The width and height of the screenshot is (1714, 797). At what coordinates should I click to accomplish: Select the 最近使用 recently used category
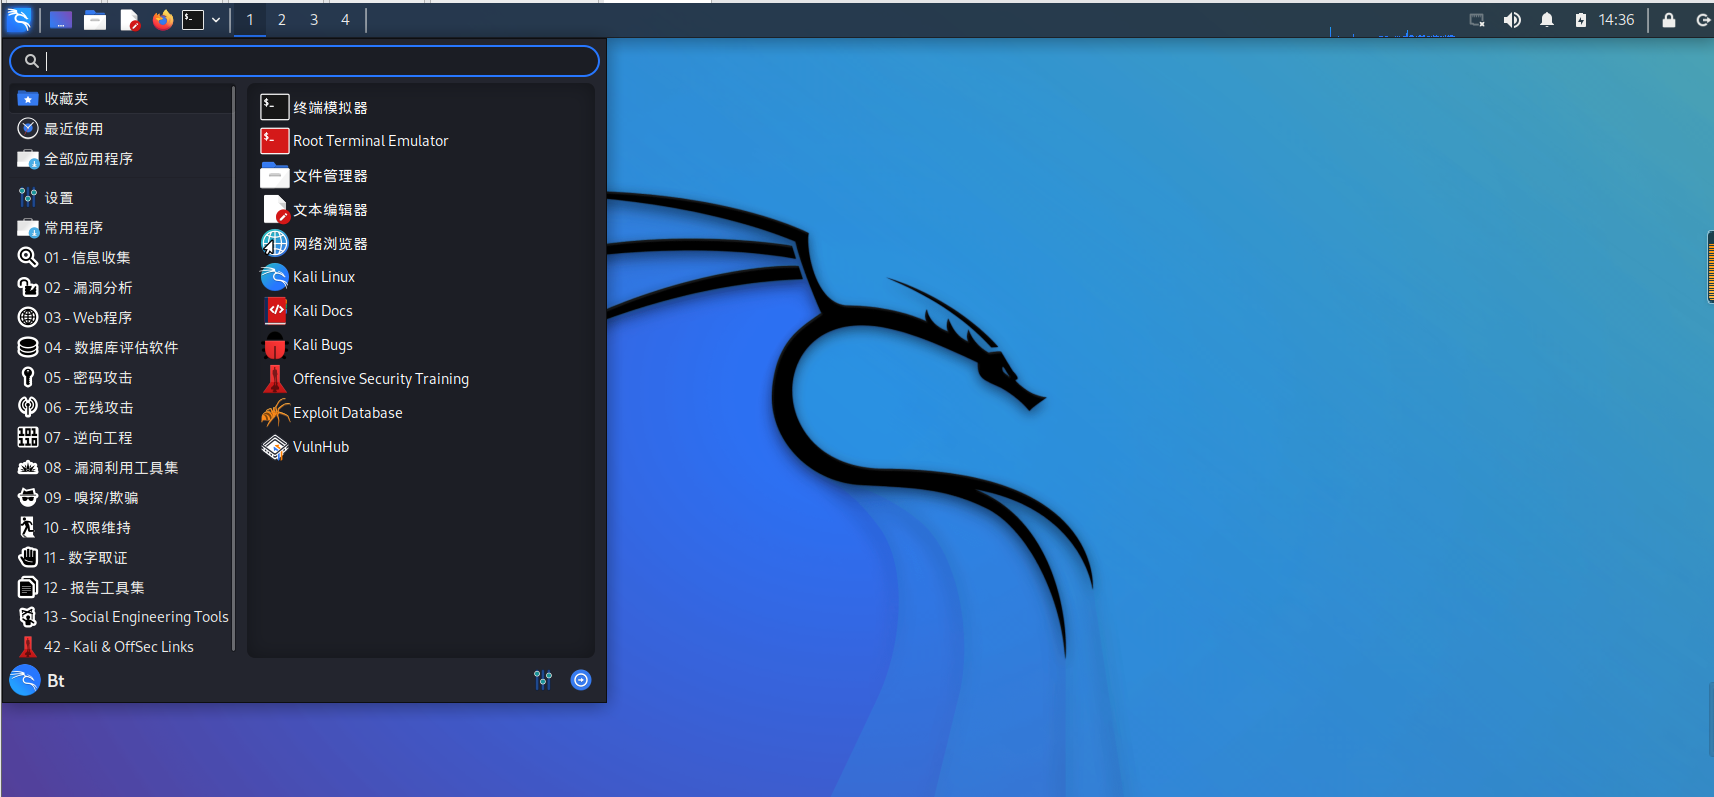pyautogui.click(x=122, y=128)
